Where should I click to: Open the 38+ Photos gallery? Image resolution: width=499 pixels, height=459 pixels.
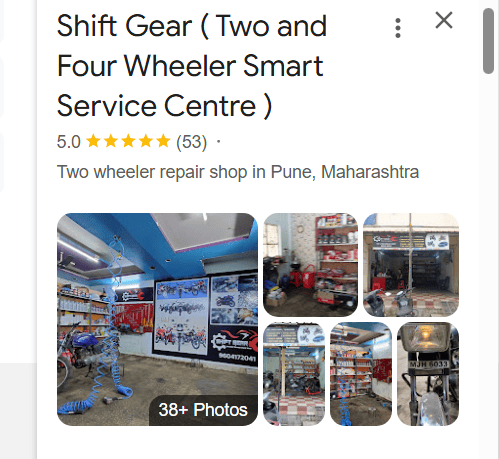(x=203, y=410)
